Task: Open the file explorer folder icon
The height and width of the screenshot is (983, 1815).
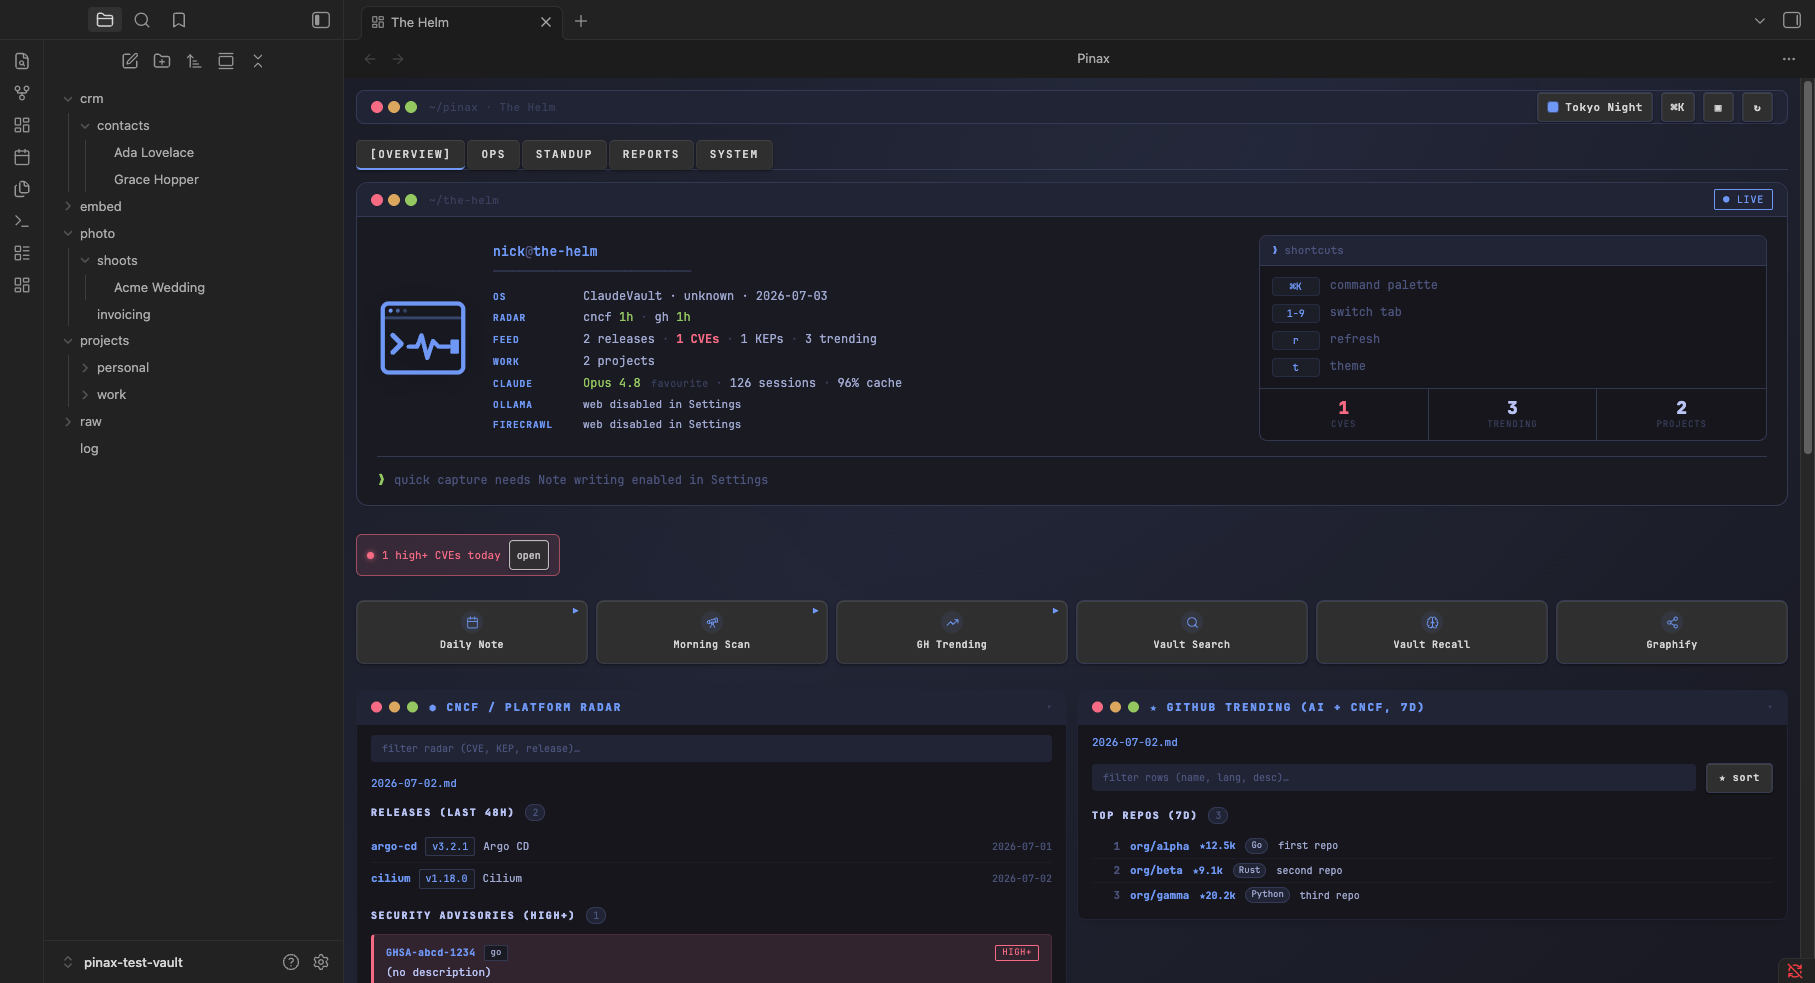Action: tap(105, 20)
